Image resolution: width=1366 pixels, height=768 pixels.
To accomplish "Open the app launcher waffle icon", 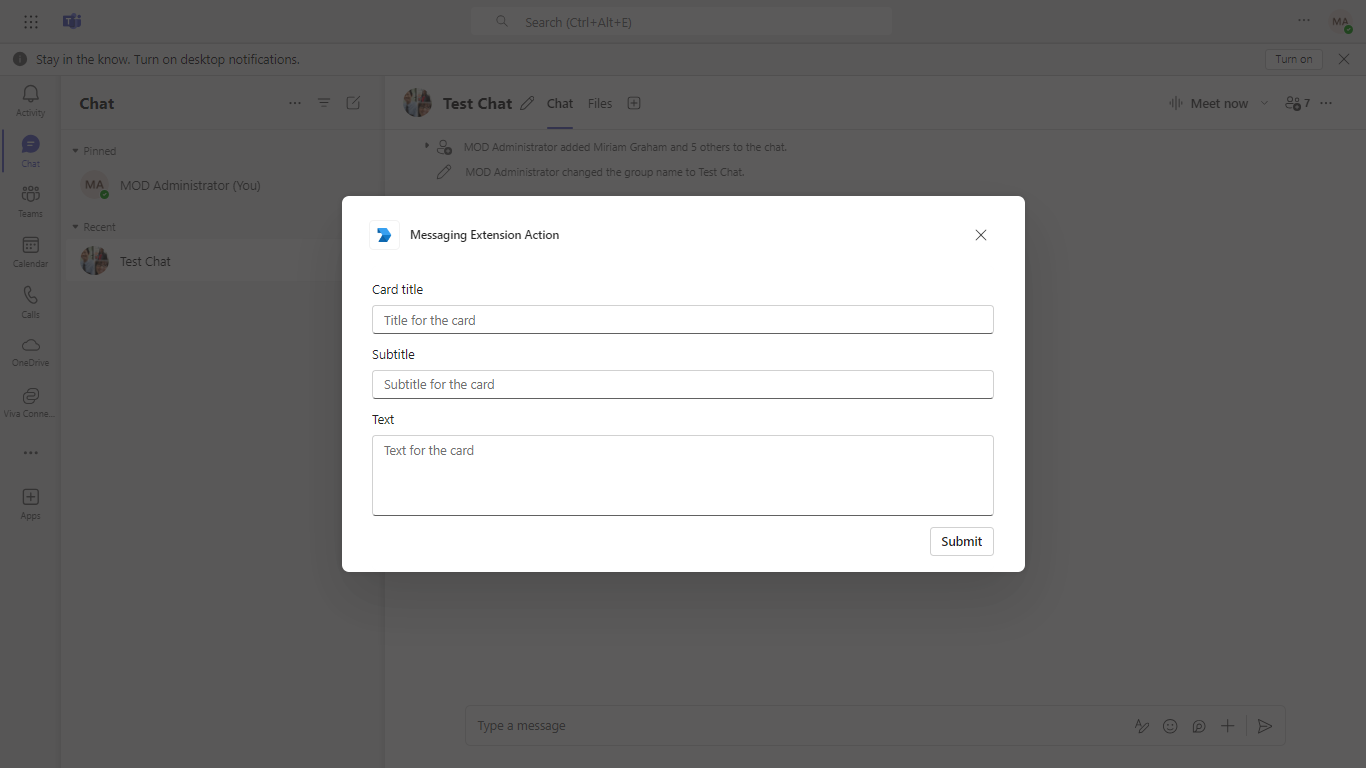I will click(x=31, y=21).
